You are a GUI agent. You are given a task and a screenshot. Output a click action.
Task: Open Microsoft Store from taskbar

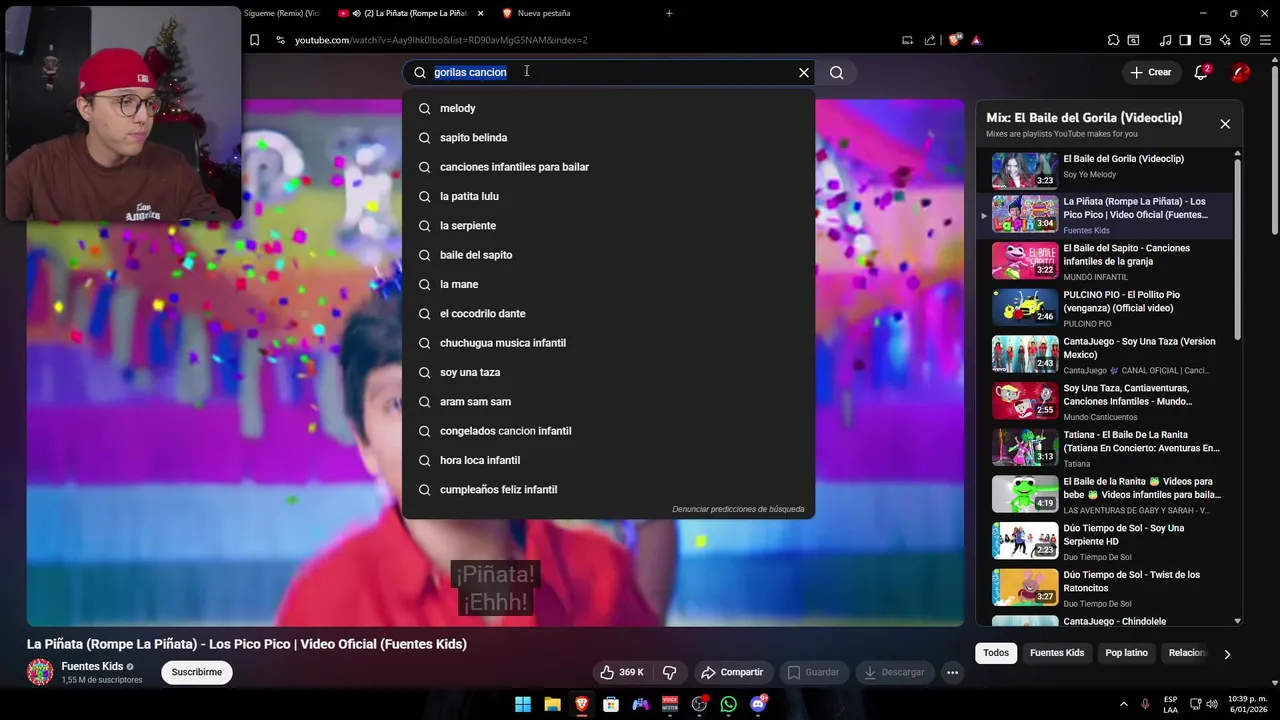click(611, 704)
